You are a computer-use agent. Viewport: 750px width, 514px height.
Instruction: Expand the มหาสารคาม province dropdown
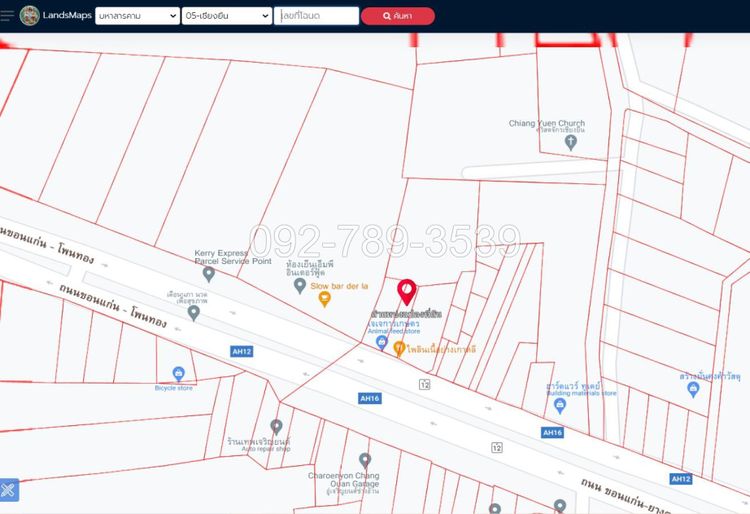(137, 16)
